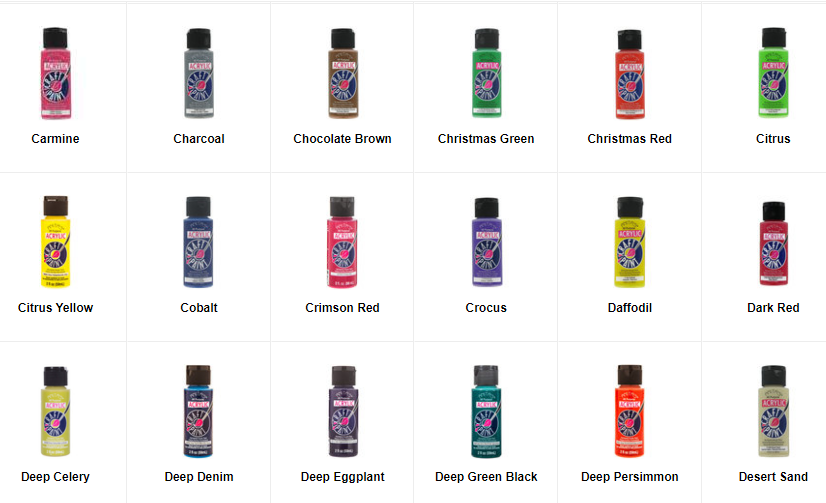The image size is (826, 503).
Task: Open the Charcoal paint bottle thumbnail
Action: (199, 73)
